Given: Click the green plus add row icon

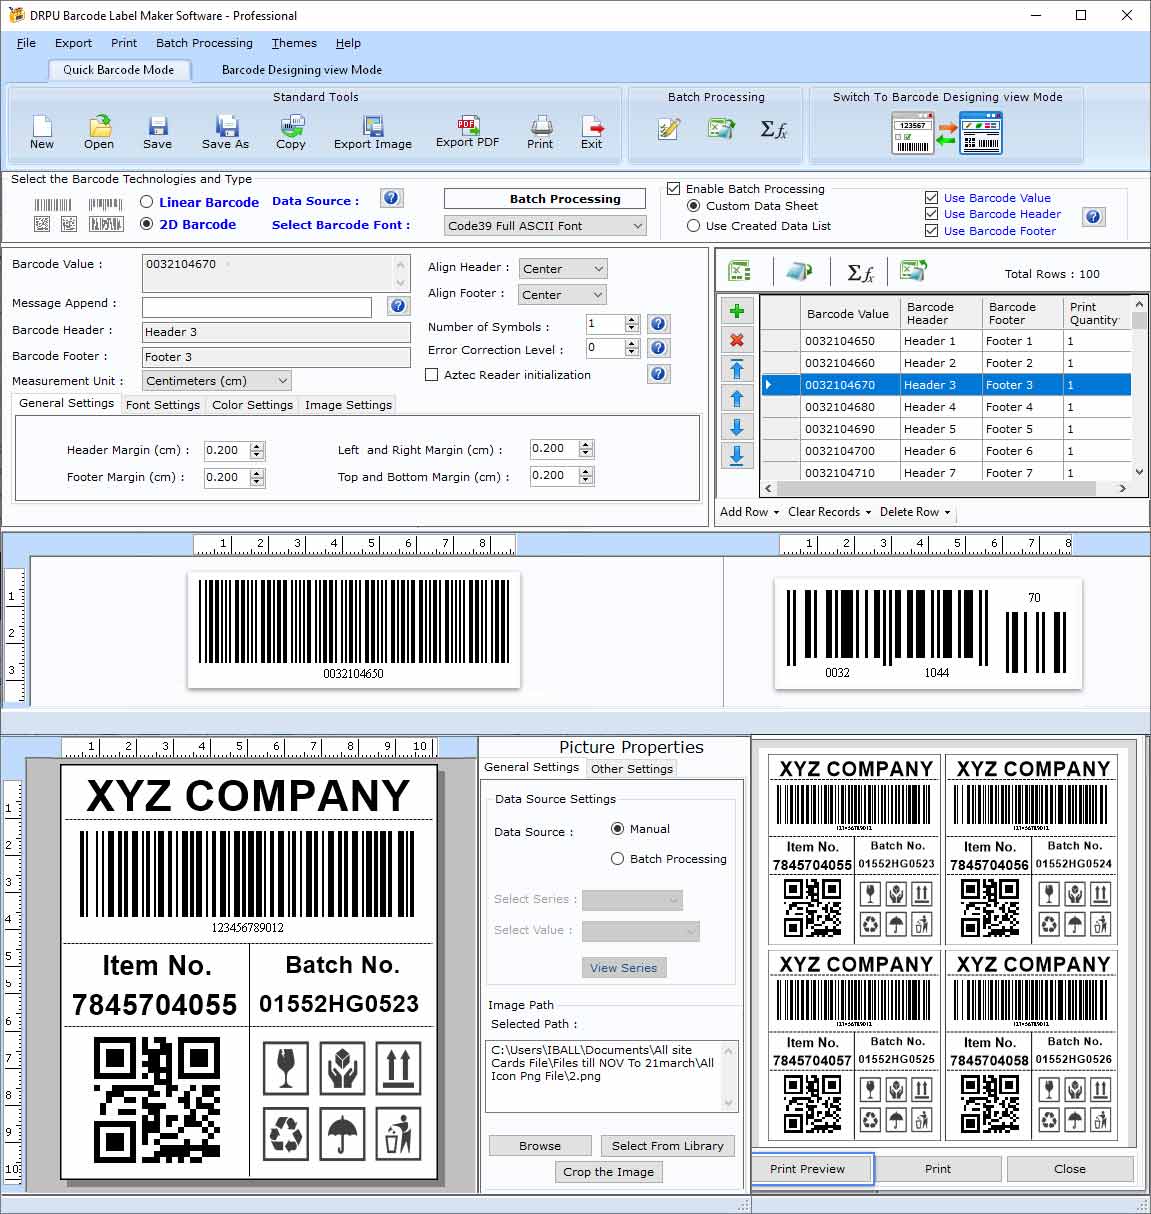Looking at the screenshot, I should pyautogui.click(x=737, y=311).
